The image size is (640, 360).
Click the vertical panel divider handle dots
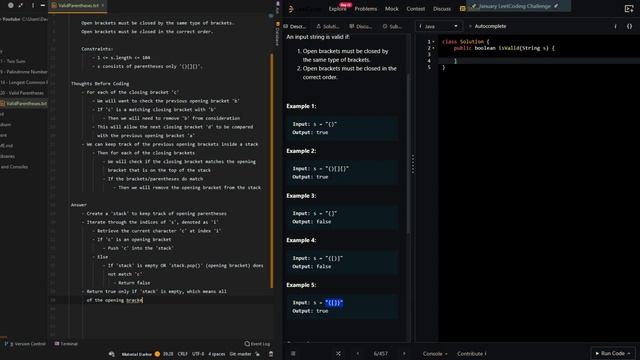pos(413,164)
